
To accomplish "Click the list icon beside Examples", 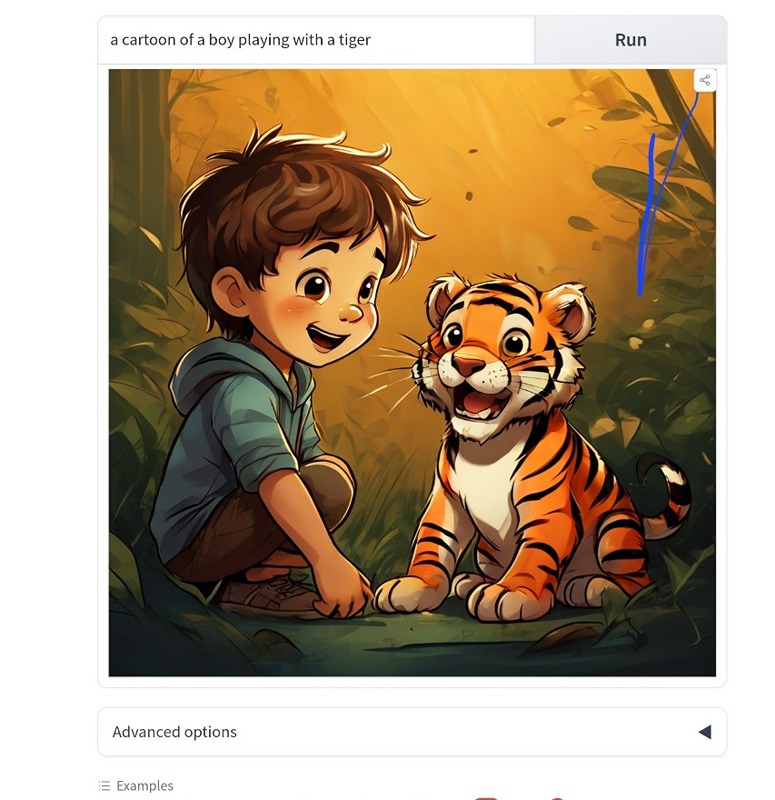I will pyautogui.click(x=104, y=786).
